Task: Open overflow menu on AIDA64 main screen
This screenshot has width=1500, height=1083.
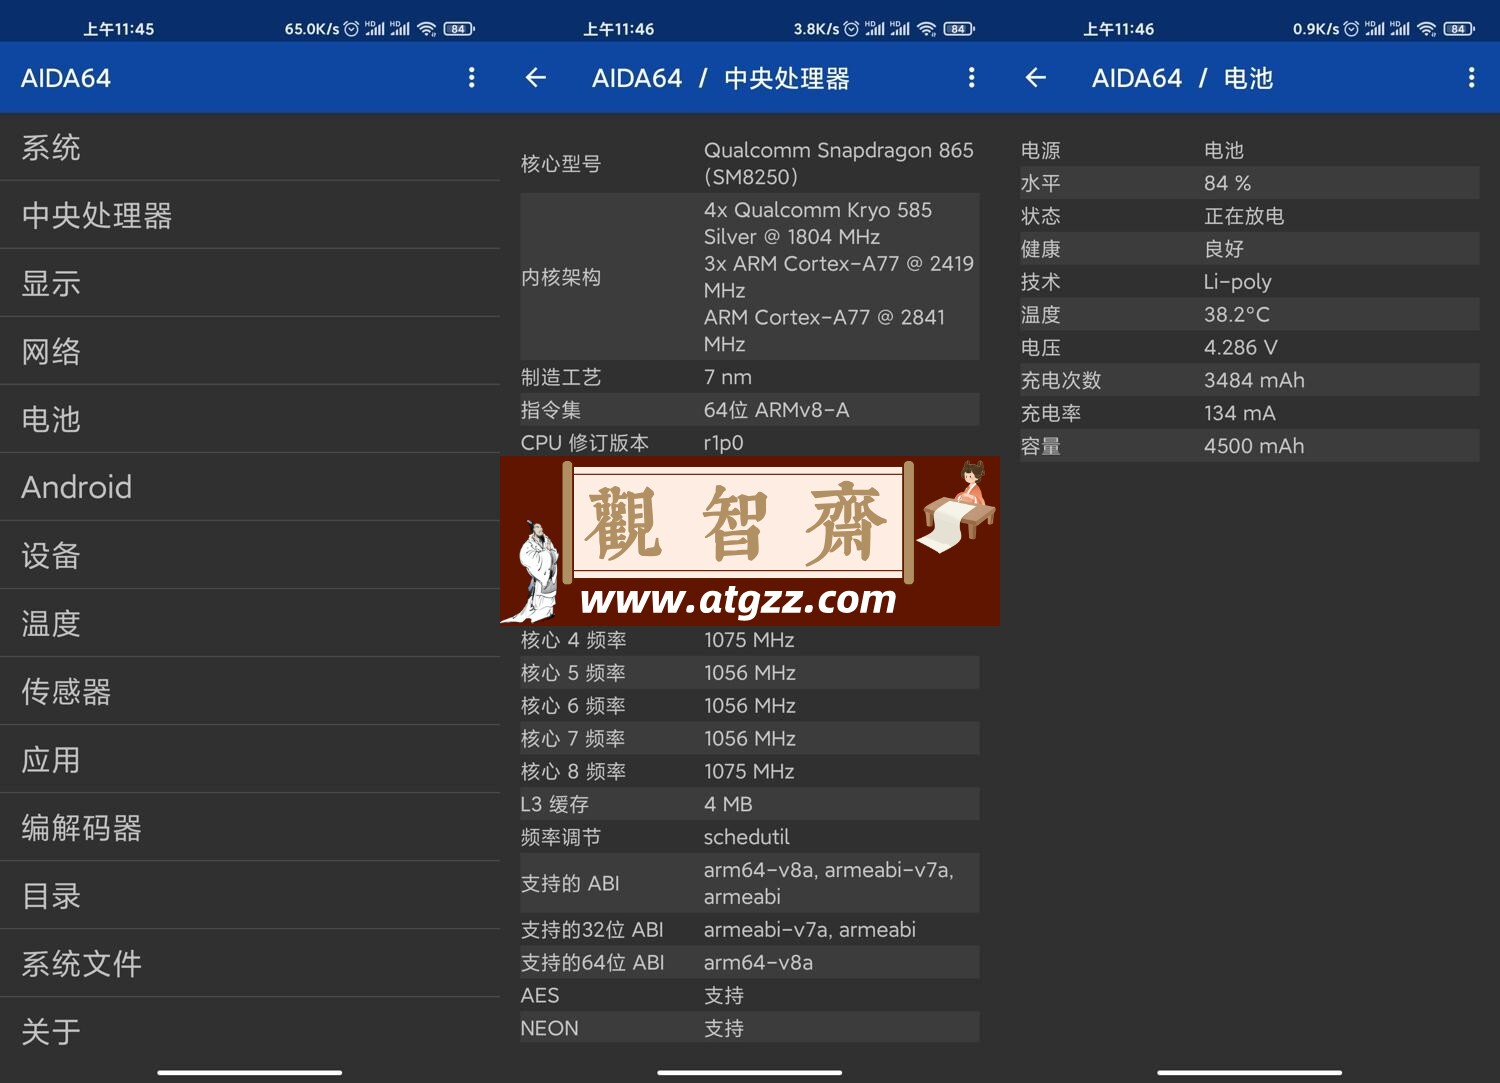Action: point(472,78)
